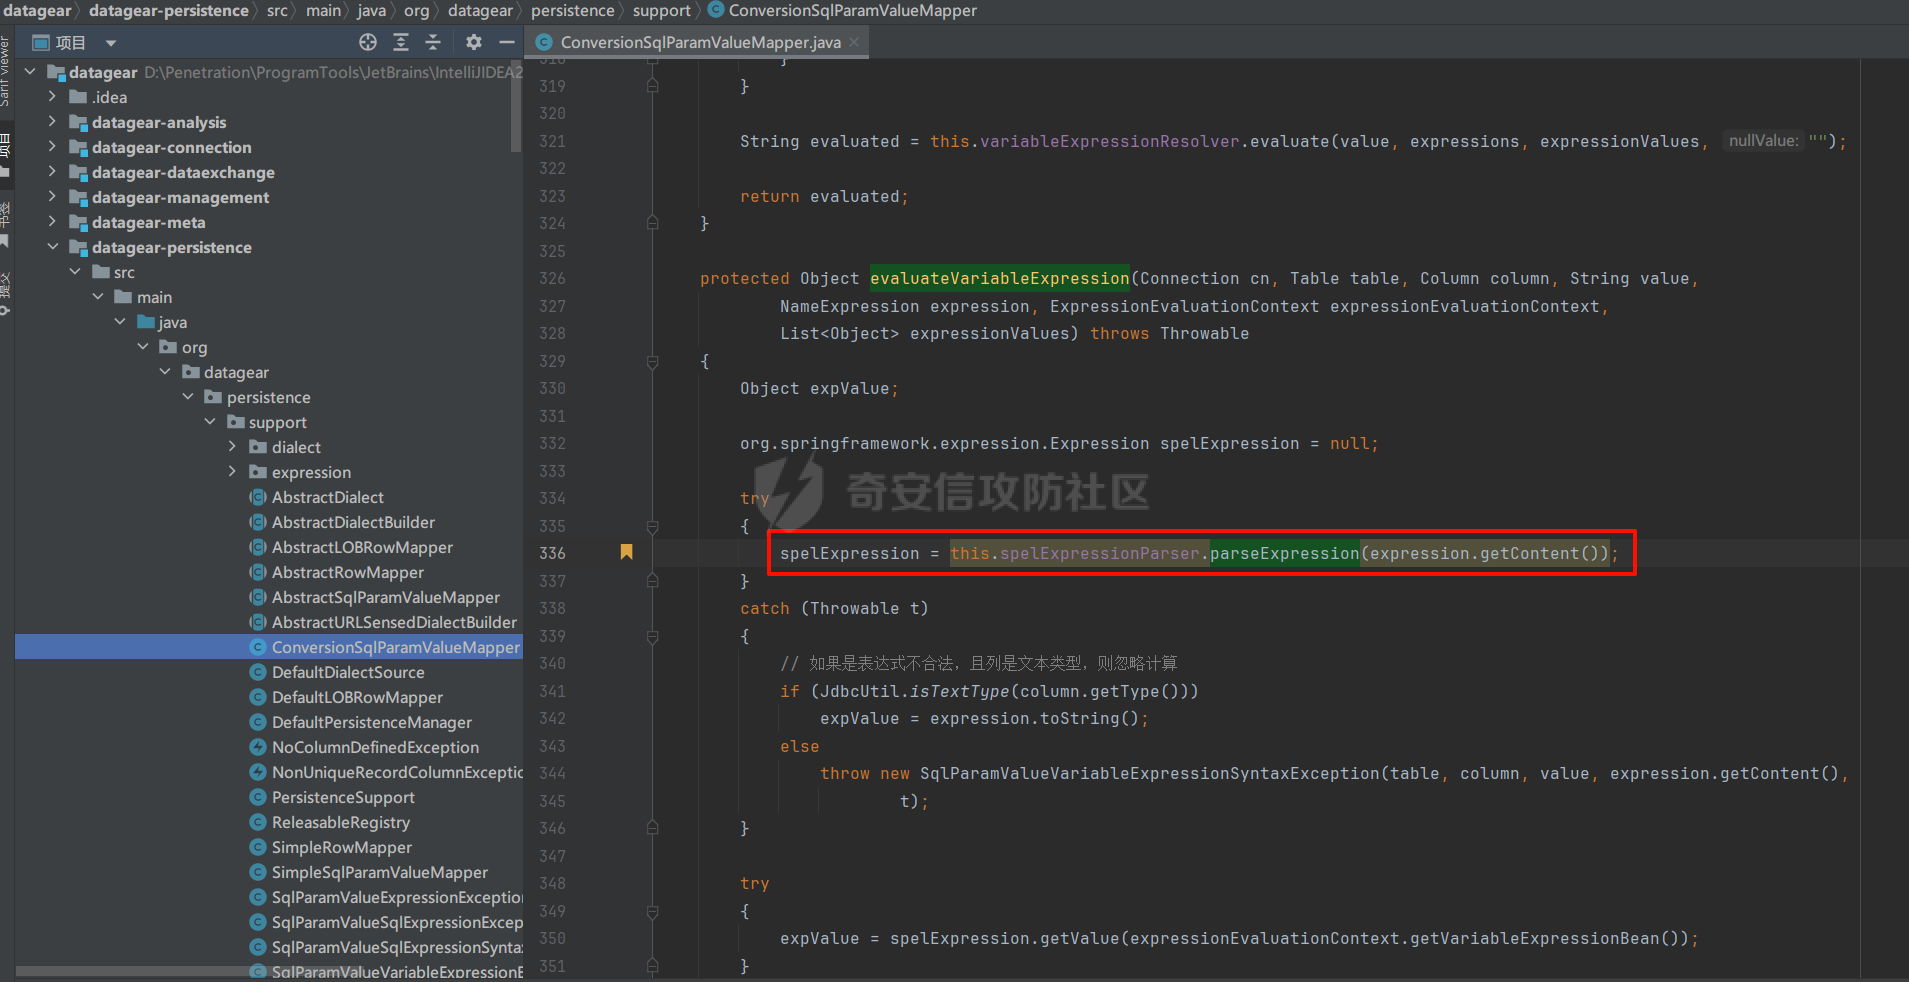Select AbstractSqlParamValueMapper in project tree

[x=385, y=597]
